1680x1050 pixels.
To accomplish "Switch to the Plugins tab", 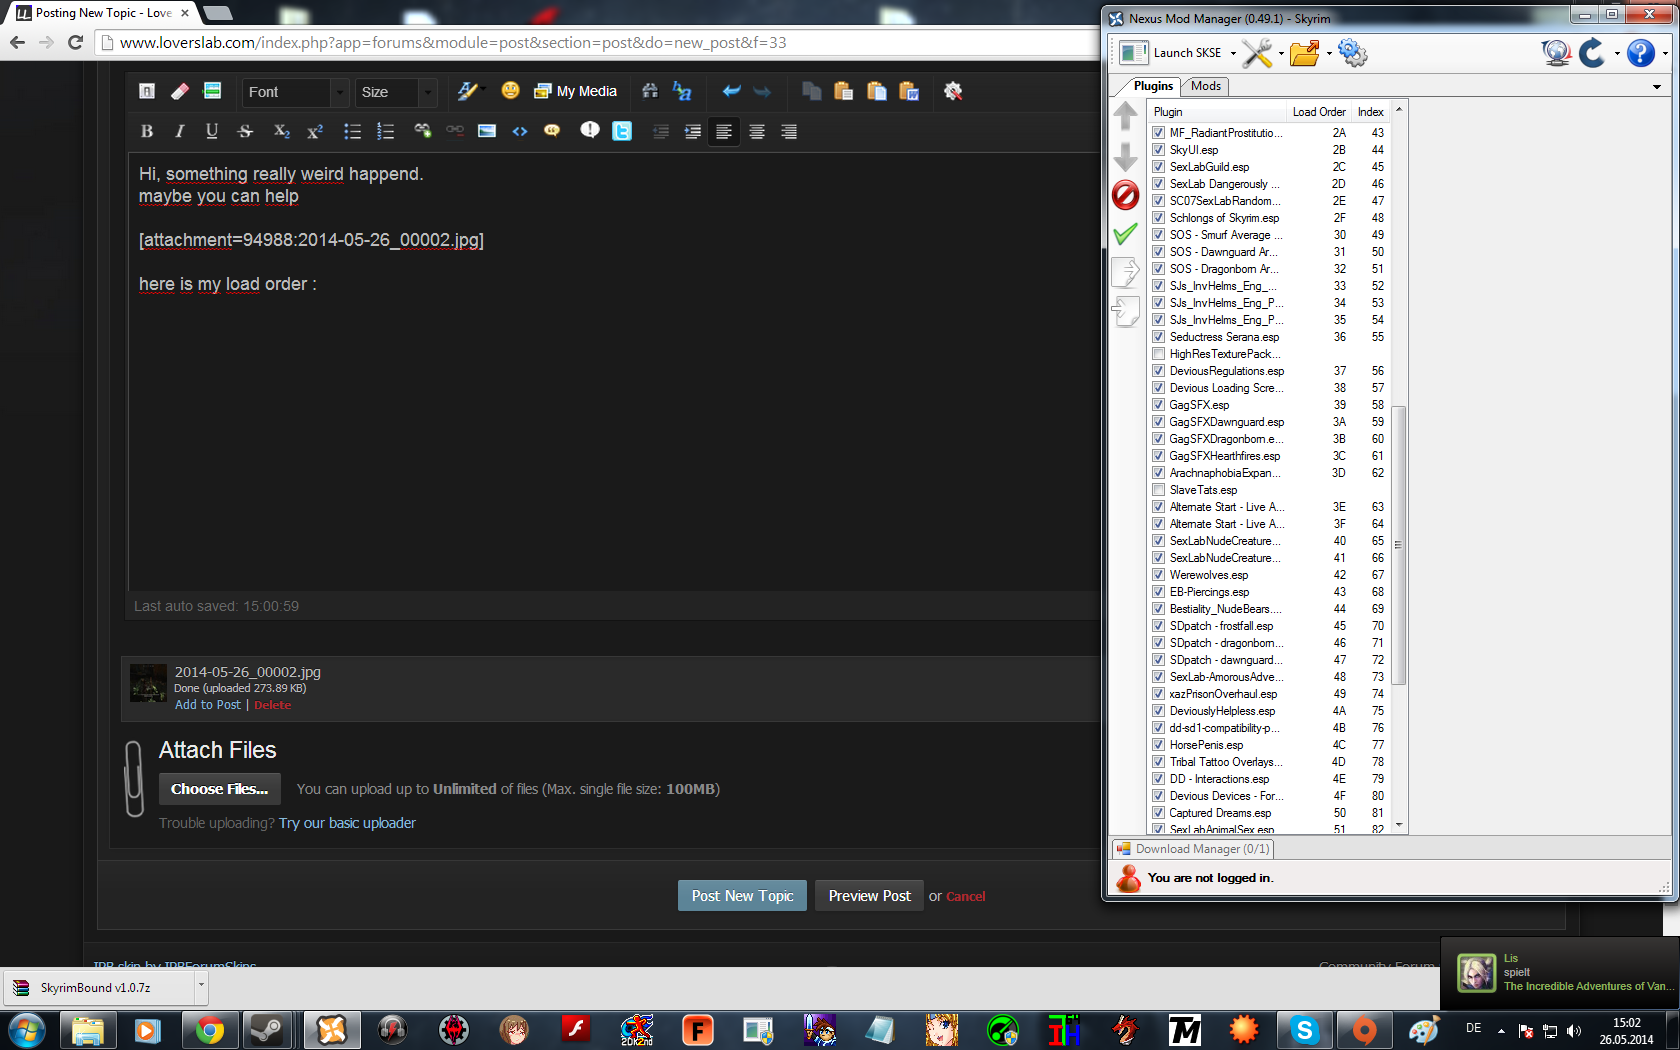I will click(x=1153, y=86).
